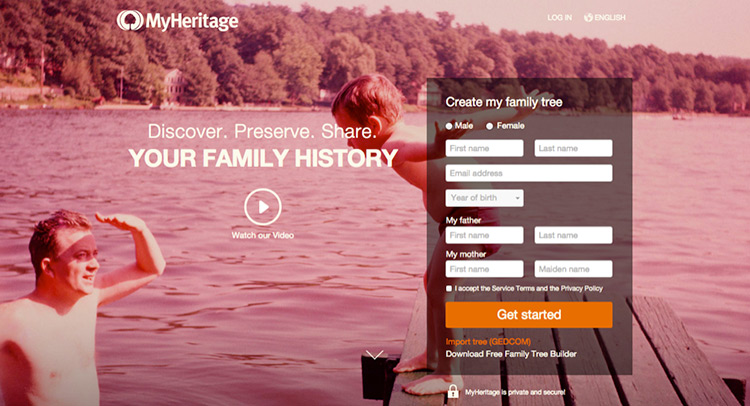Open the LOG IN menu item
Screen dimensions: 750x406
click(x=560, y=18)
